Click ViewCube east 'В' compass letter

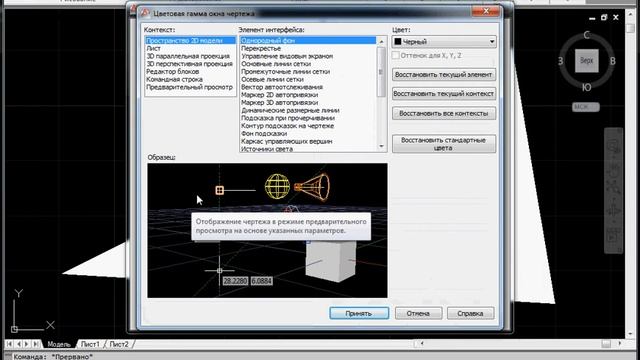(x=613, y=61)
